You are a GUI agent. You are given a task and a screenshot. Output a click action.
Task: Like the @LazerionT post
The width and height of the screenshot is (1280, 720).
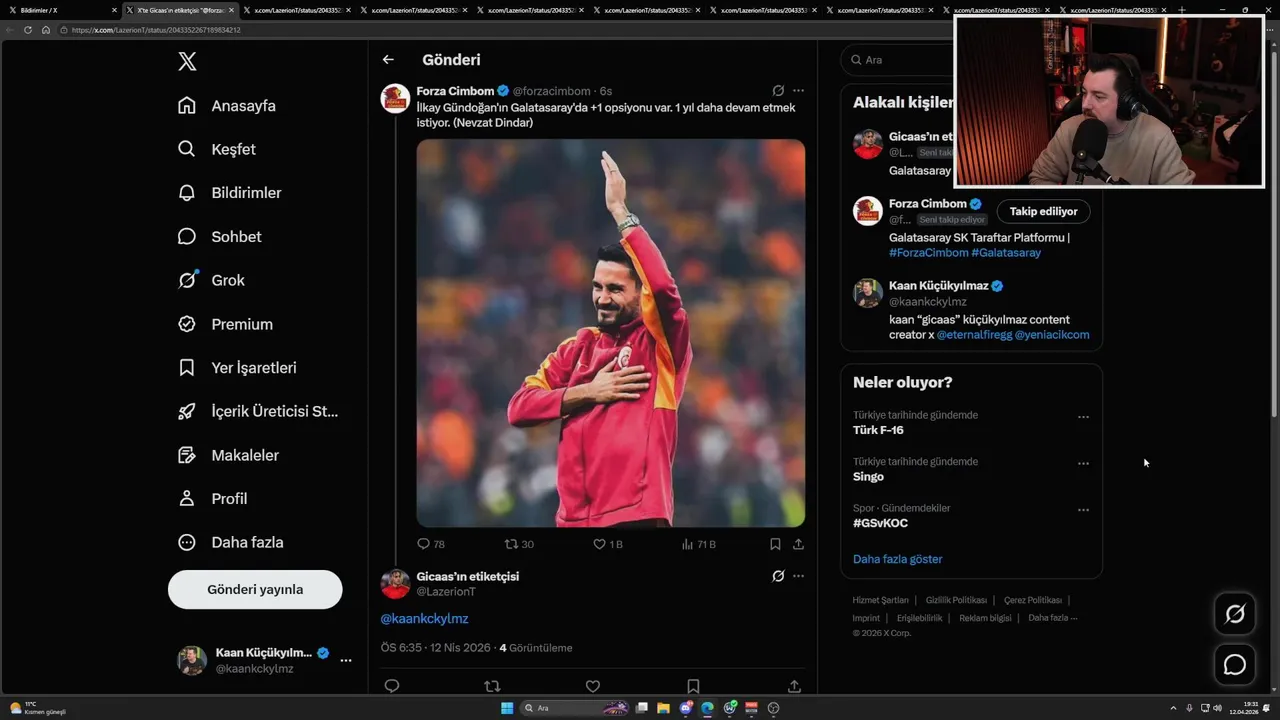pos(593,686)
